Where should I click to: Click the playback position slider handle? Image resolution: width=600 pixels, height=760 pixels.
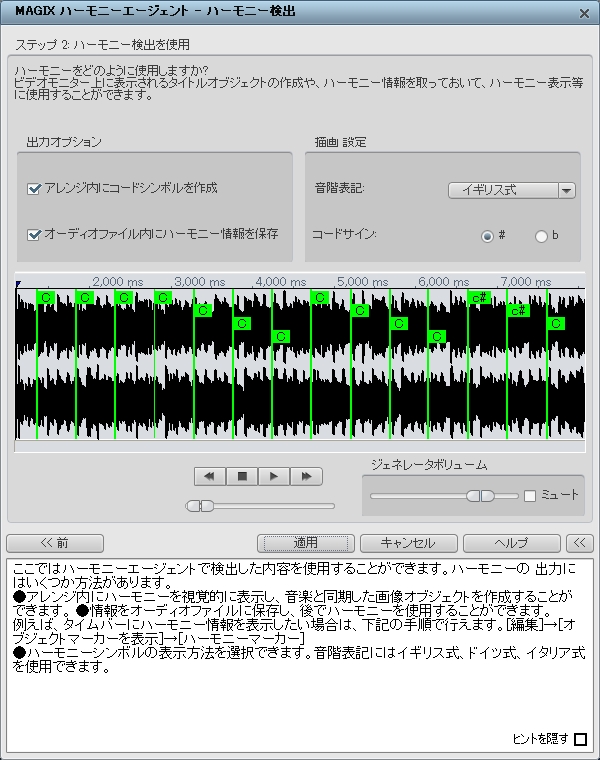pyautogui.click(x=200, y=506)
